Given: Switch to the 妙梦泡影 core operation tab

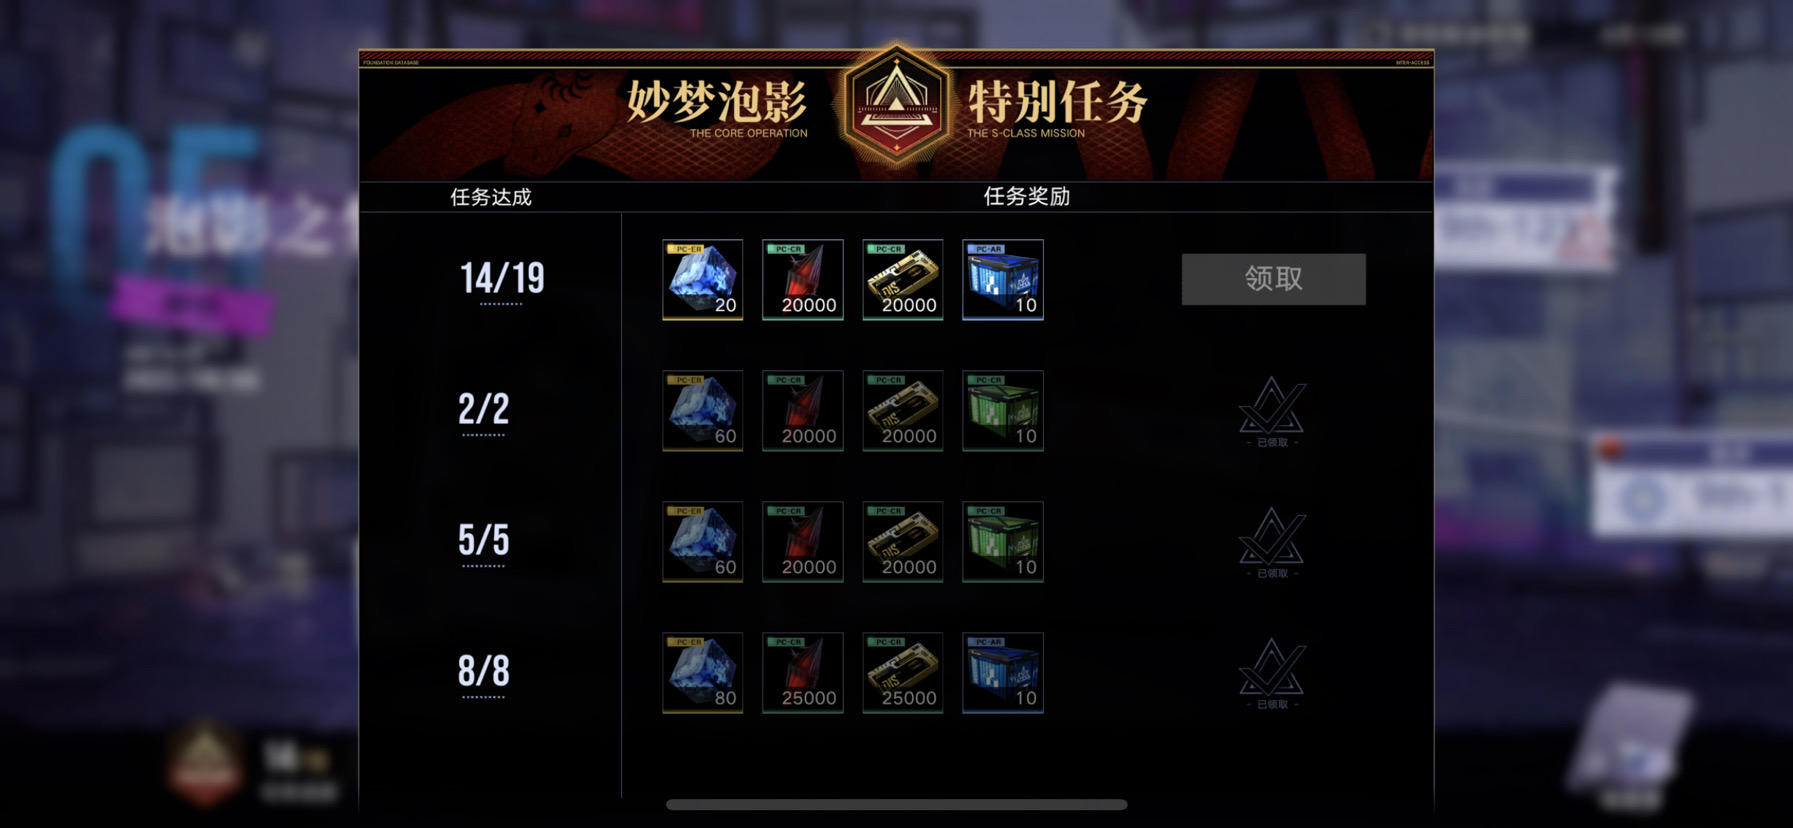Looking at the screenshot, I should point(717,108).
